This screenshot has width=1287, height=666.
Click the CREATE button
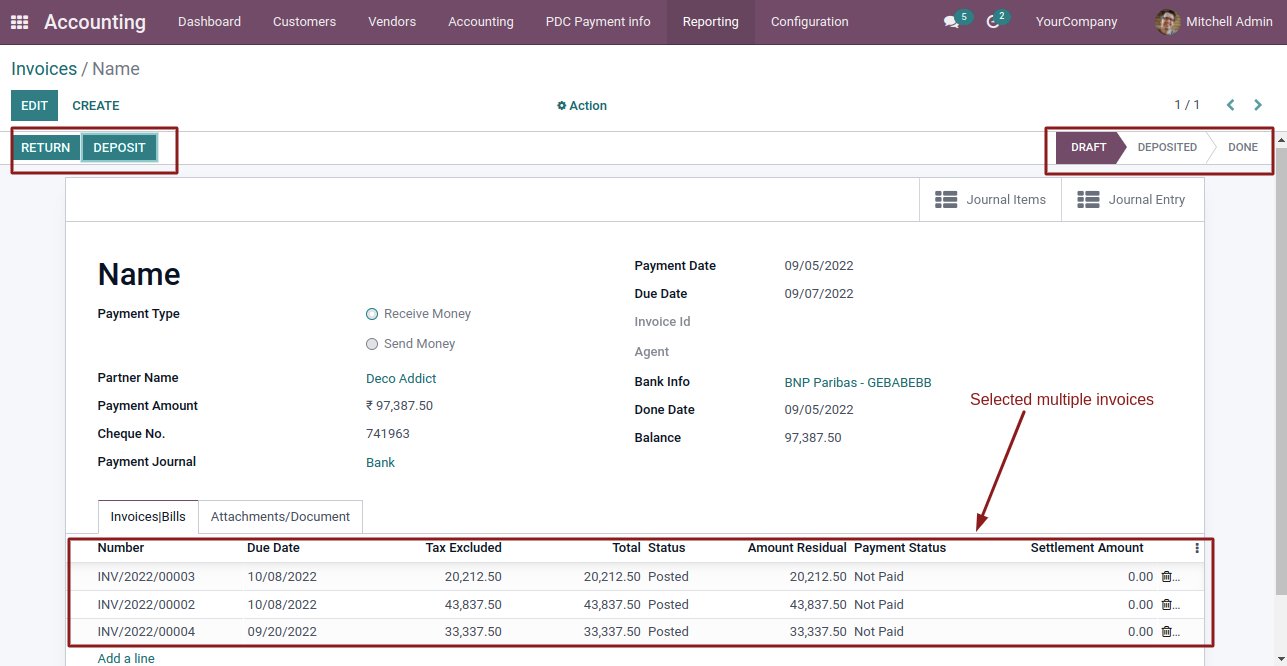pyautogui.click(x=96, y=106)
